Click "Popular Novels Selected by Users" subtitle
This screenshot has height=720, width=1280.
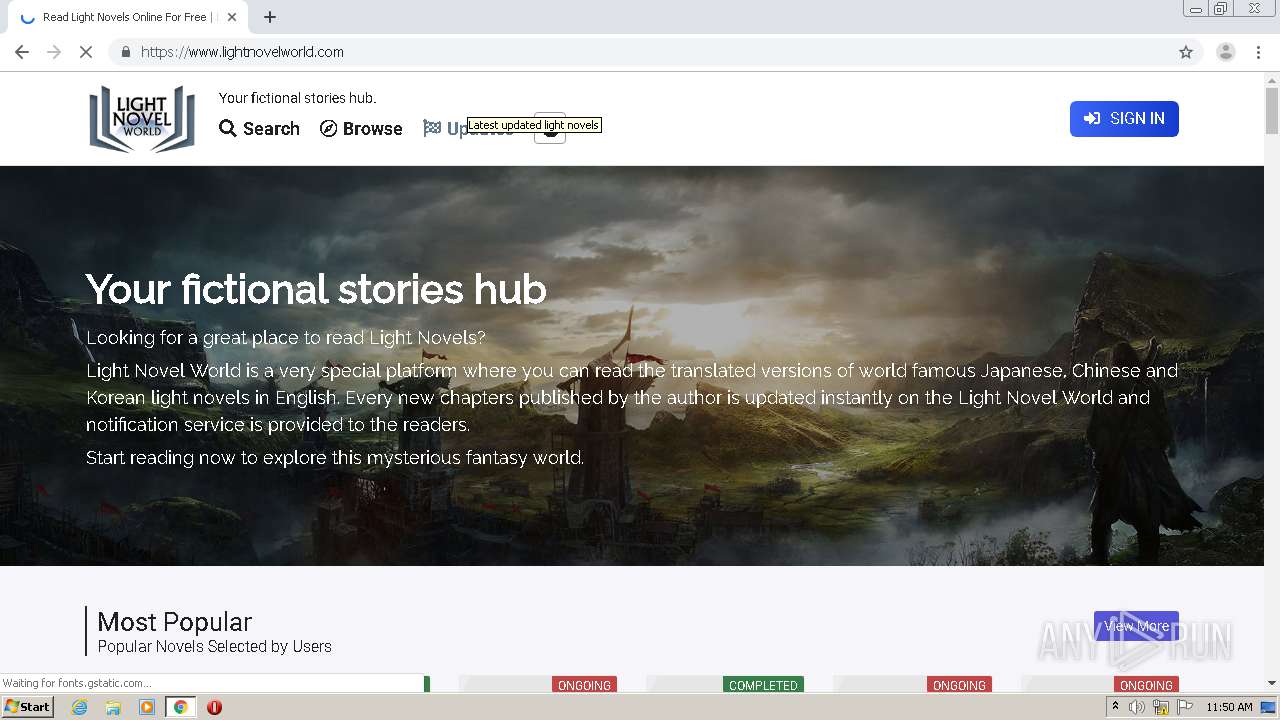214,647
